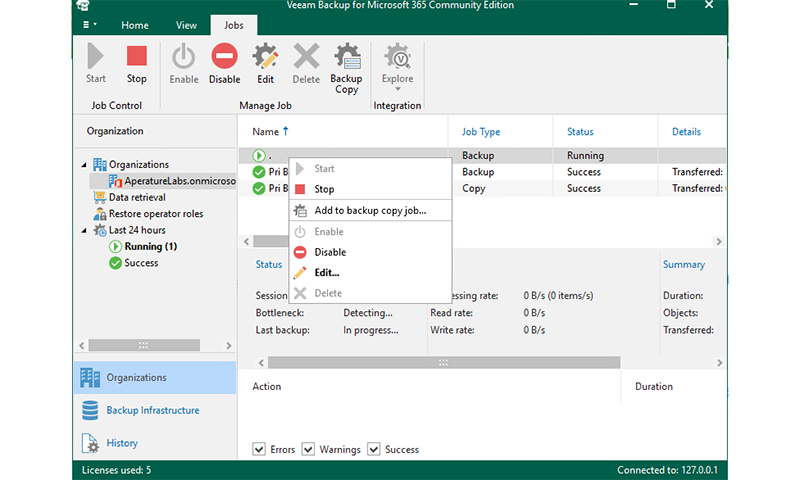Click the Action column header
Viewport: 800px width, 480px height.
coord(266,386)
